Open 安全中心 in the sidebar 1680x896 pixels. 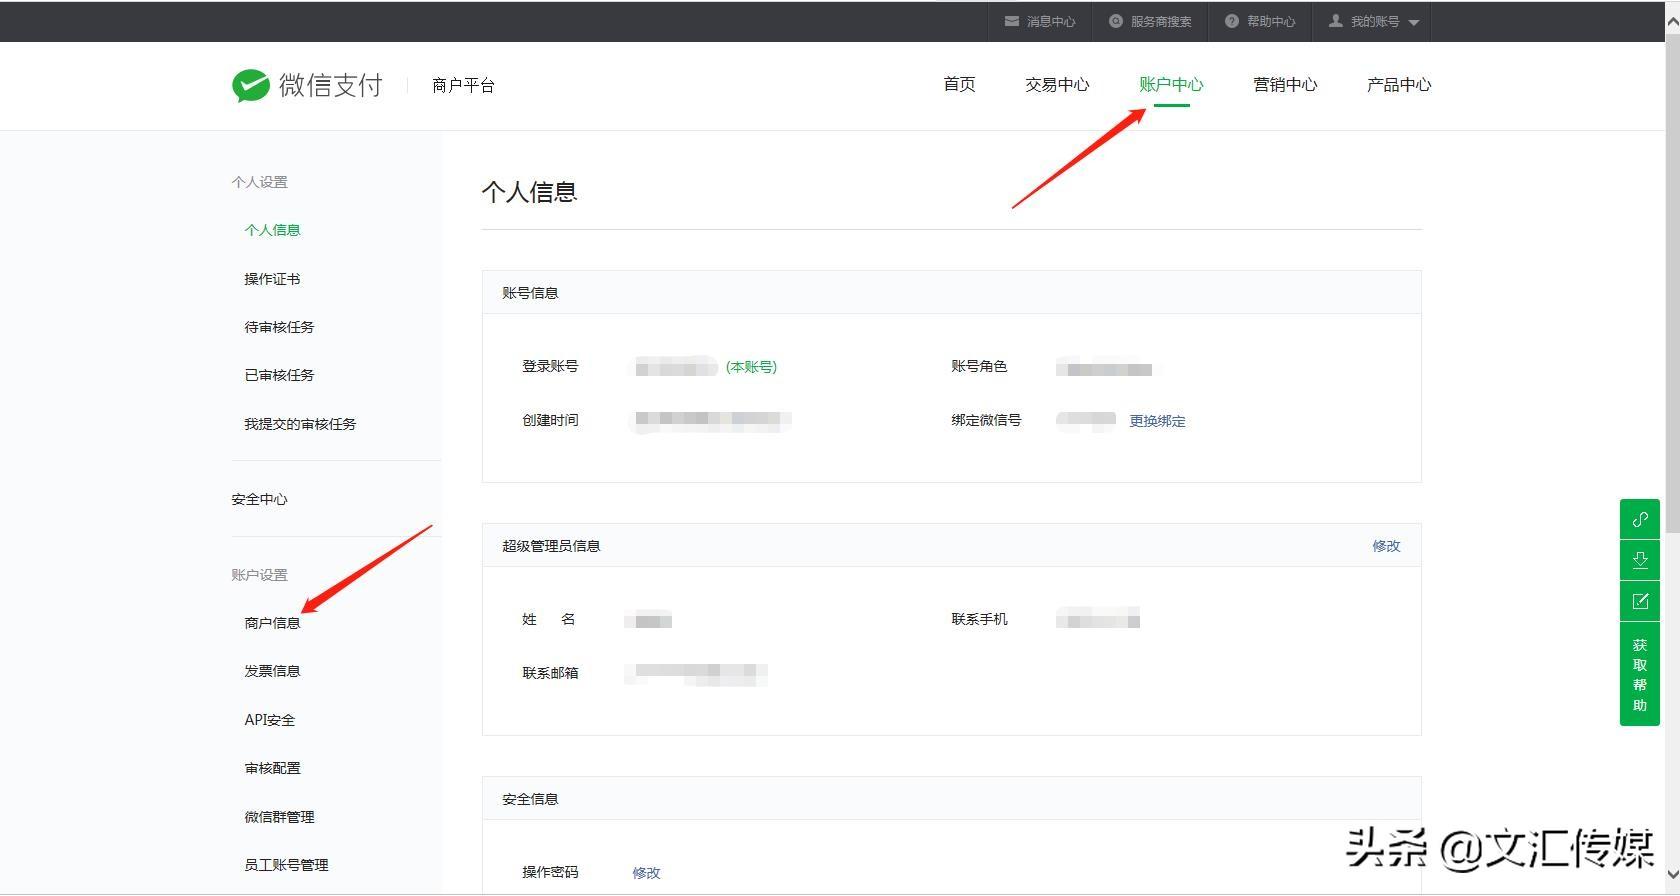point(259,499)
